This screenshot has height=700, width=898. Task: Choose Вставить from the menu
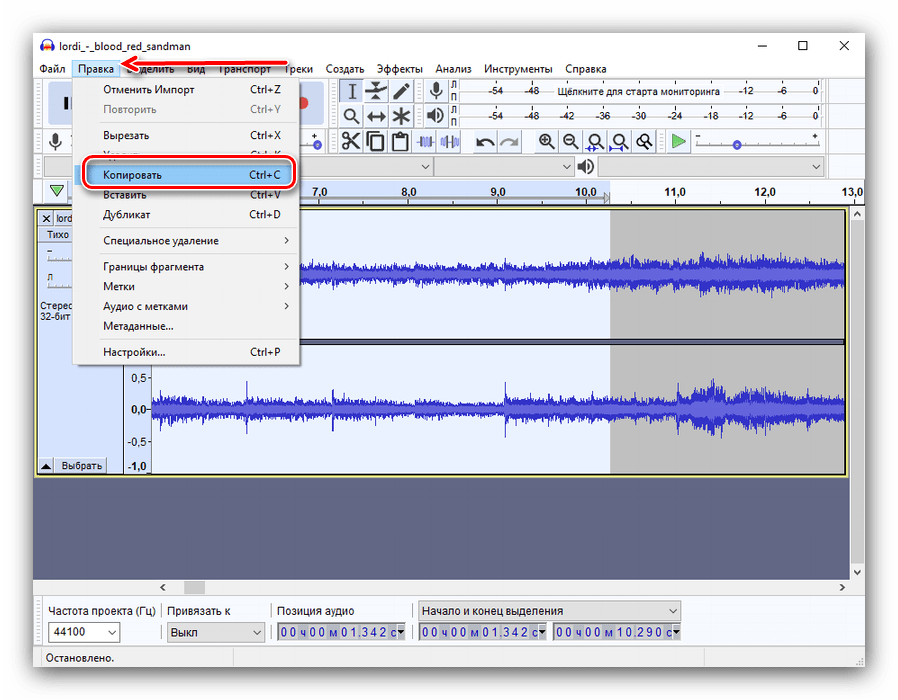pyautogui.click(x=186, y=195)
